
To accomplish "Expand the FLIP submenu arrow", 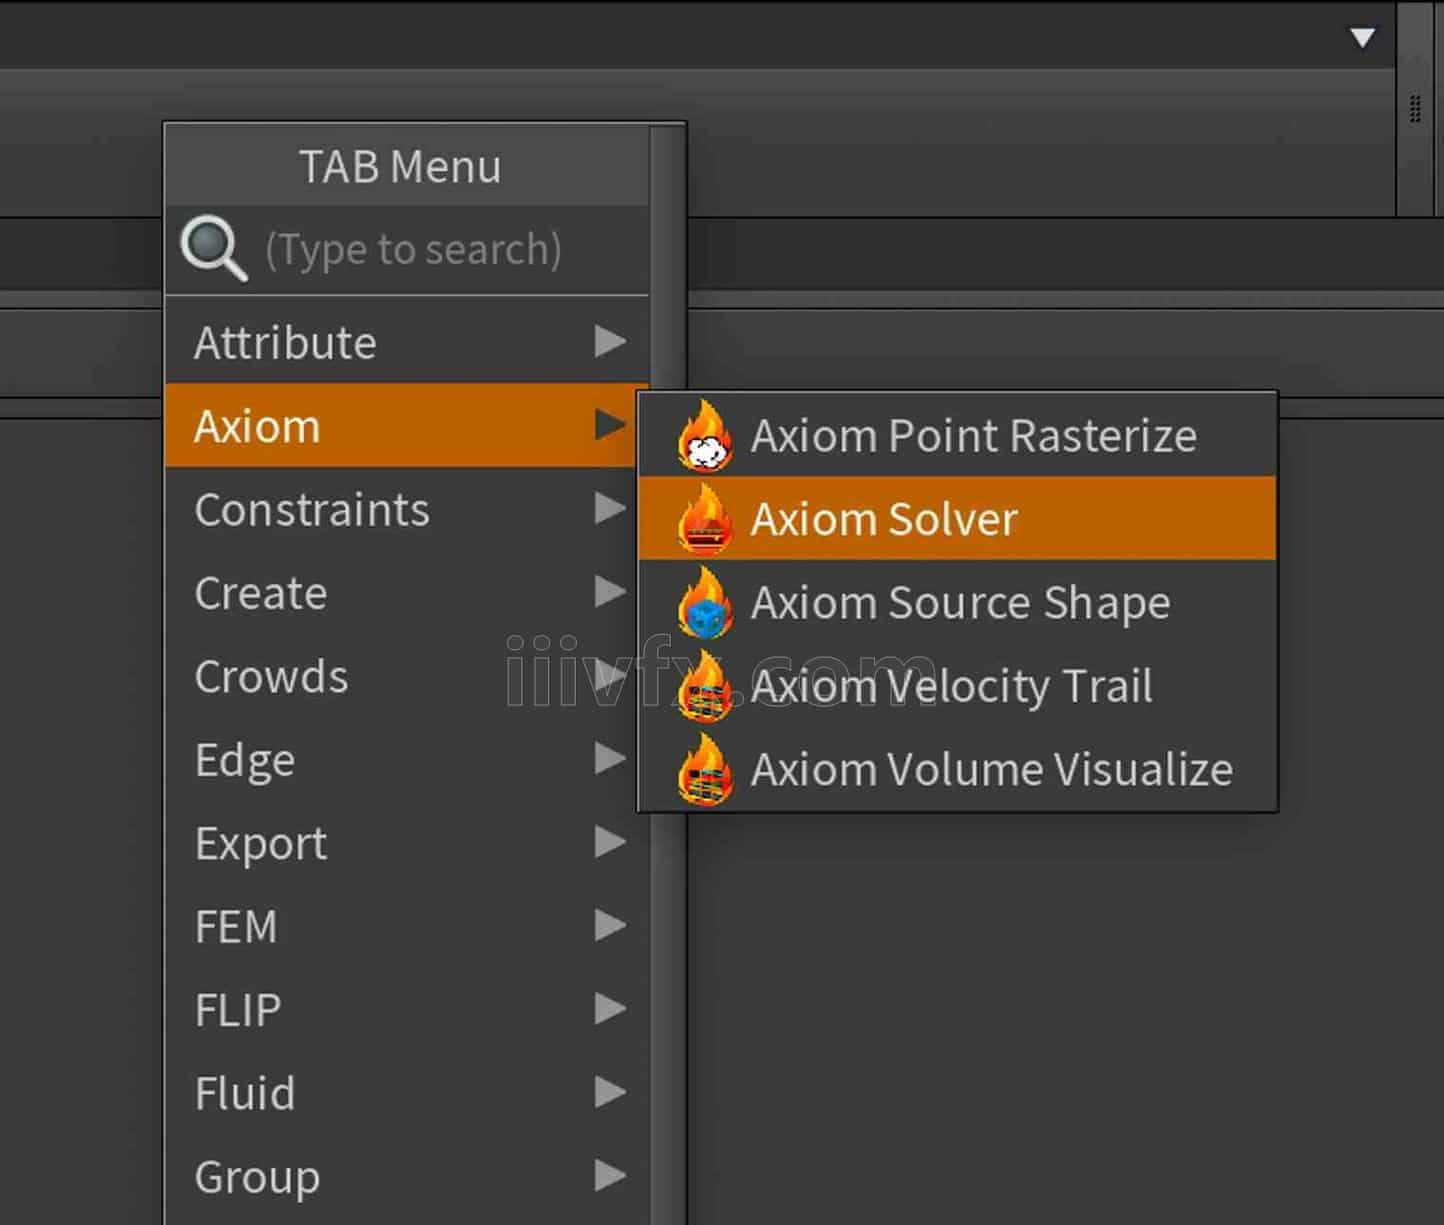I will (610, 1009).
